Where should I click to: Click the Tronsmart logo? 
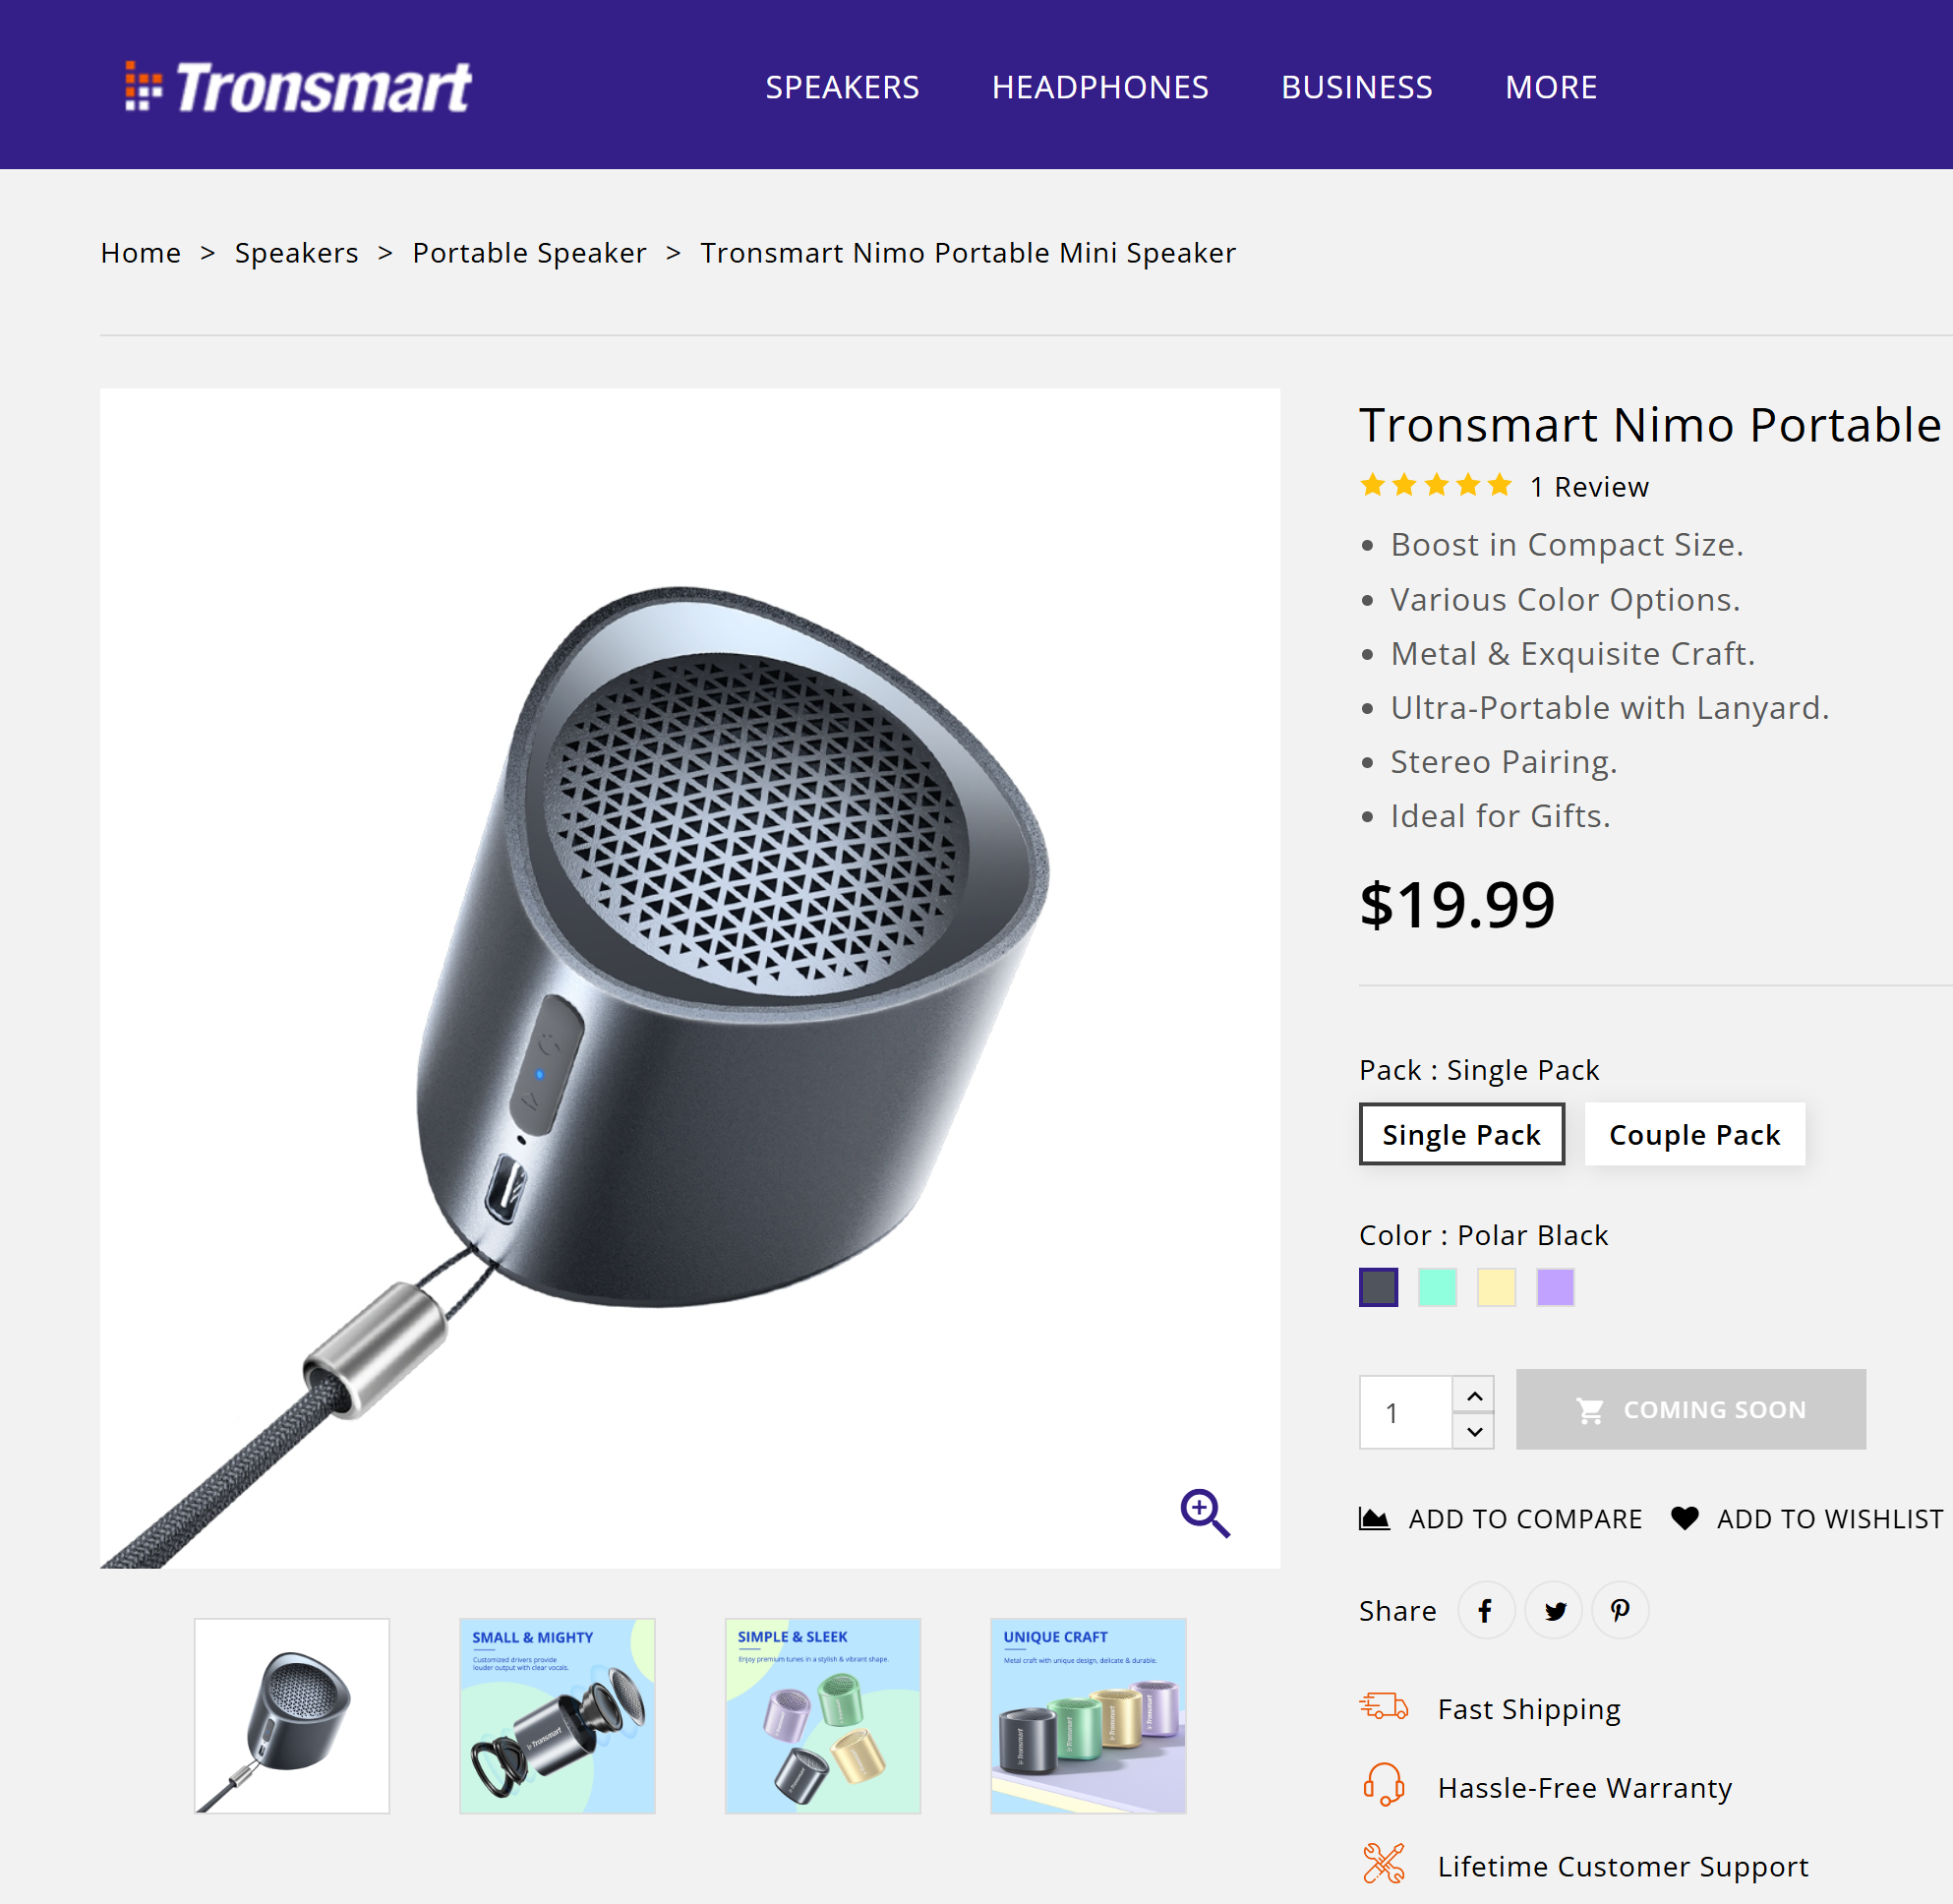(x=295, y=88)
